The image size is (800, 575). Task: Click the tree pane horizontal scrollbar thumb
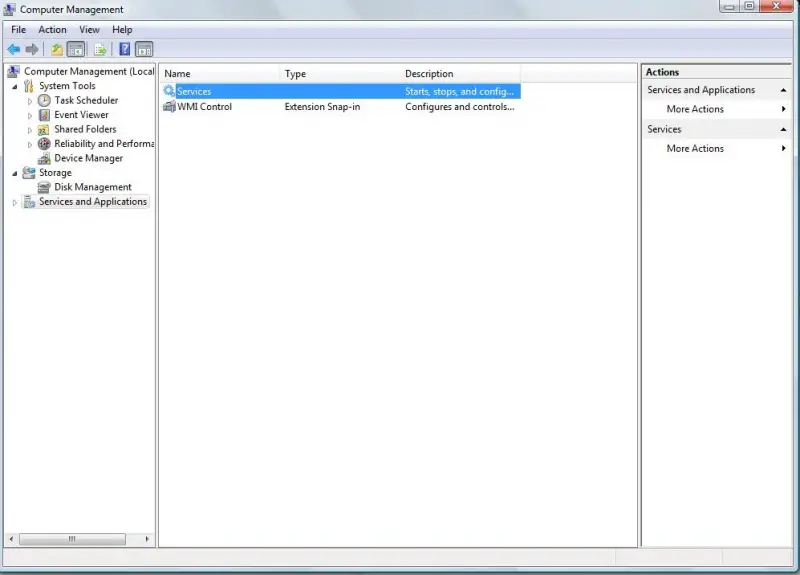click(72, 539)
